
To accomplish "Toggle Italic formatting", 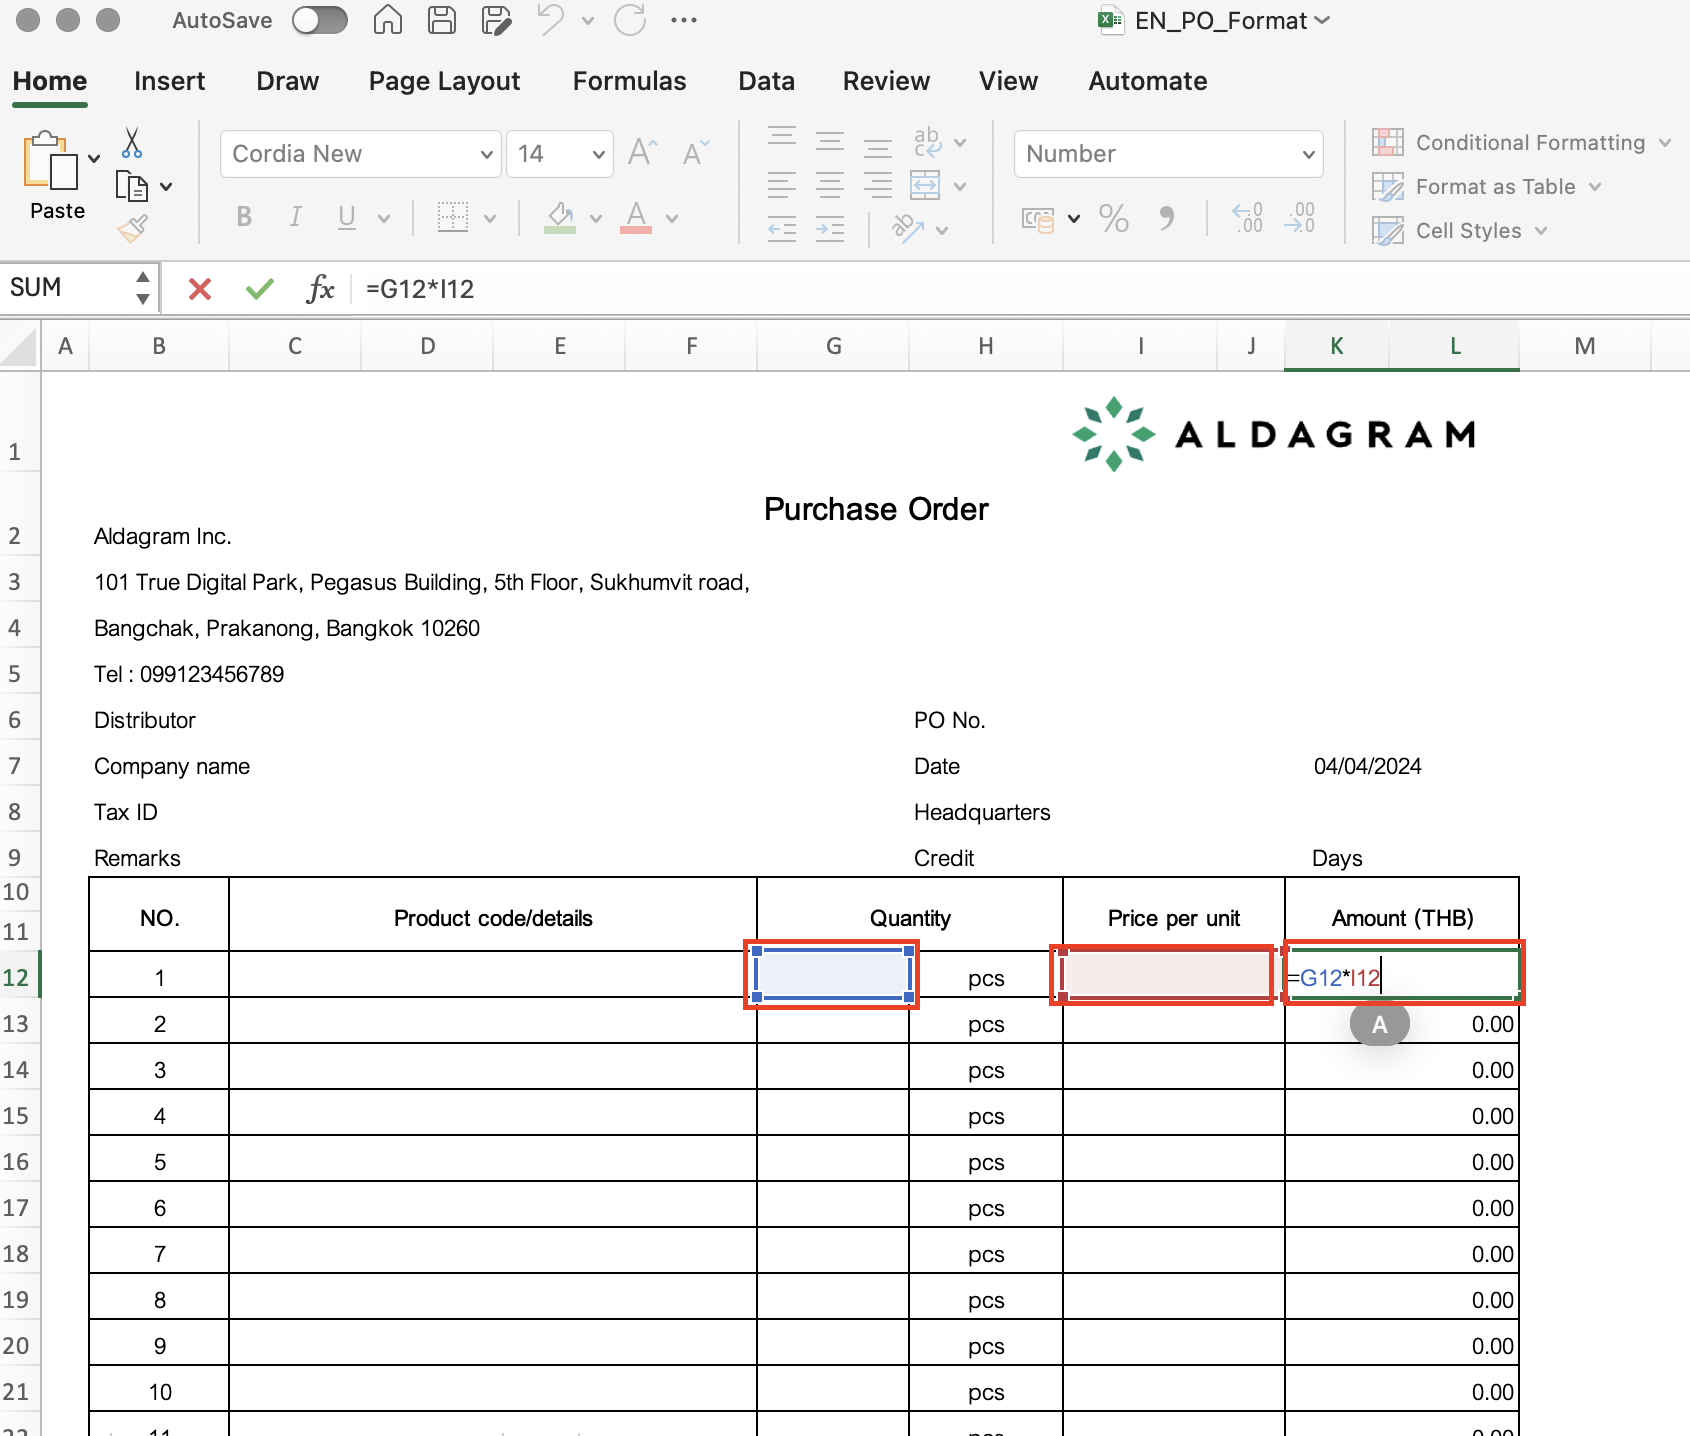I will point(295,217).
